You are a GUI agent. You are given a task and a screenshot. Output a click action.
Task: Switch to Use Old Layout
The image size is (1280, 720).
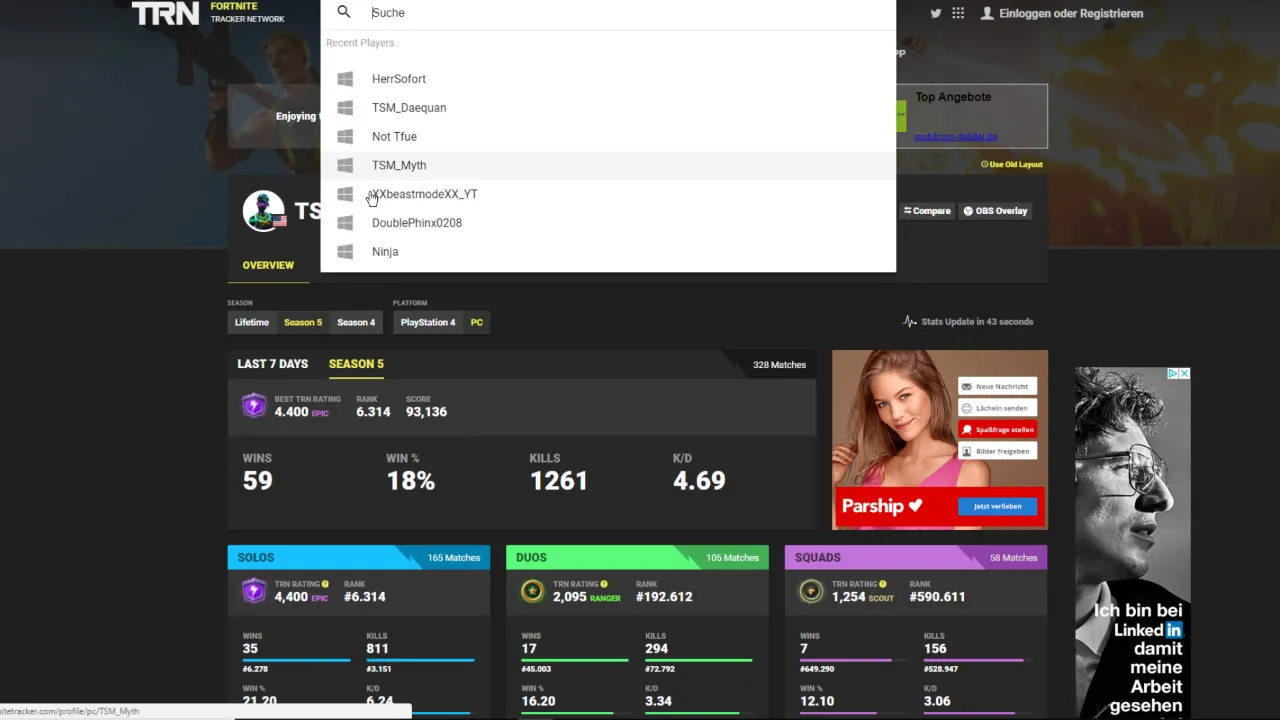tap(1012, 164)
